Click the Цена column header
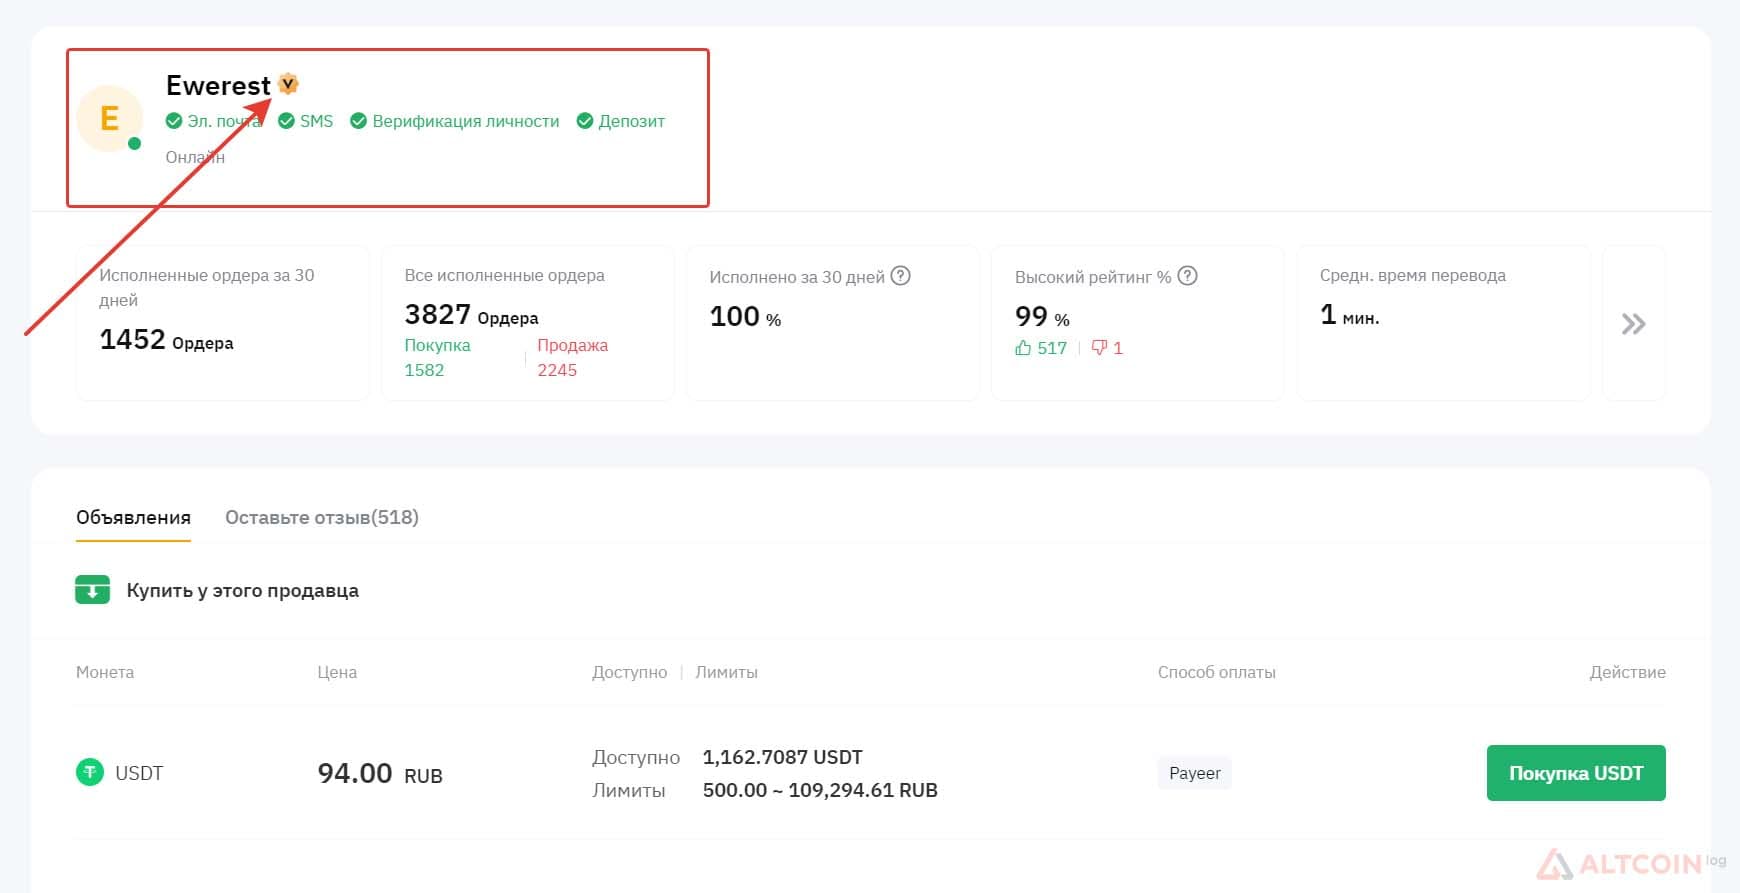The image size is (1740, 893). [x=337, y=672]
